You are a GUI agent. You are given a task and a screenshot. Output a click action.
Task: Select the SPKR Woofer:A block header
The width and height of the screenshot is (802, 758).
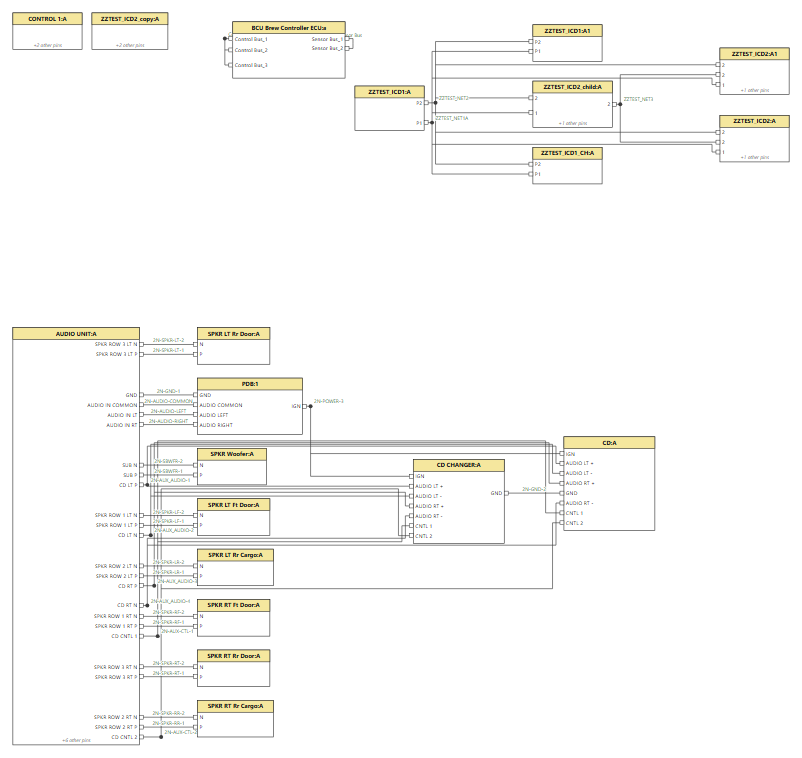[x=232, y=454]
